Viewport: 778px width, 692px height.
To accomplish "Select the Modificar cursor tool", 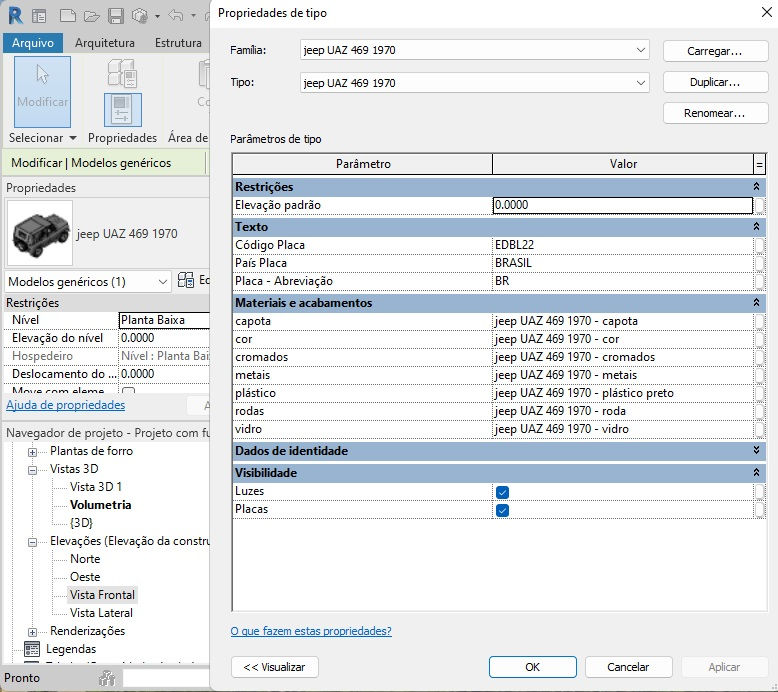I will [42, 92].
